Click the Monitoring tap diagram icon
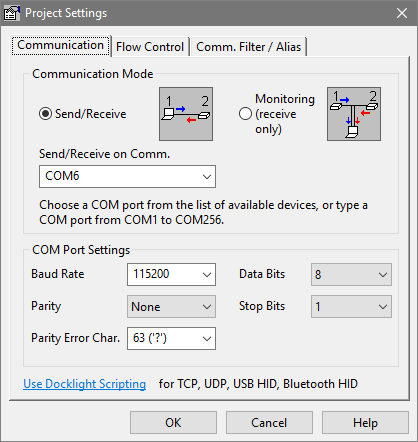418x442 pixels. click(x=354, y=114)
